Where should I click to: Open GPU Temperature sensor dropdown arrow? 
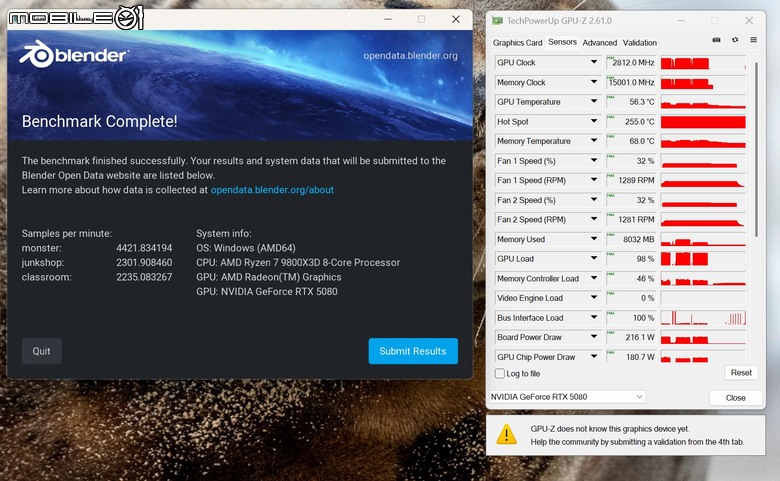tap(593, 101)
